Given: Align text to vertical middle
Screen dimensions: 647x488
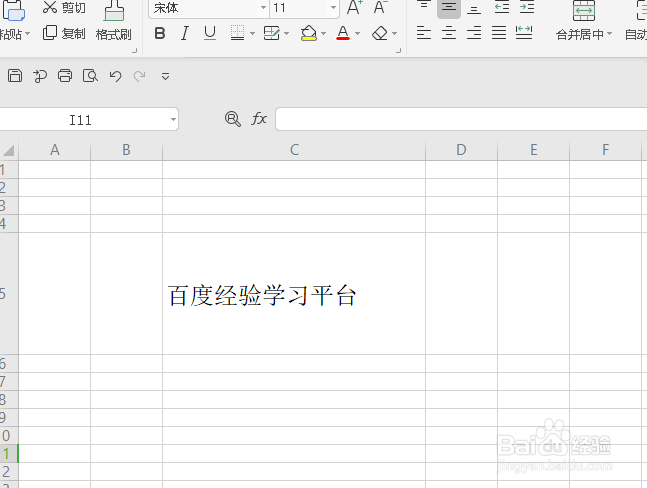Looking at the screenshot, I should (x=449, y=7).
